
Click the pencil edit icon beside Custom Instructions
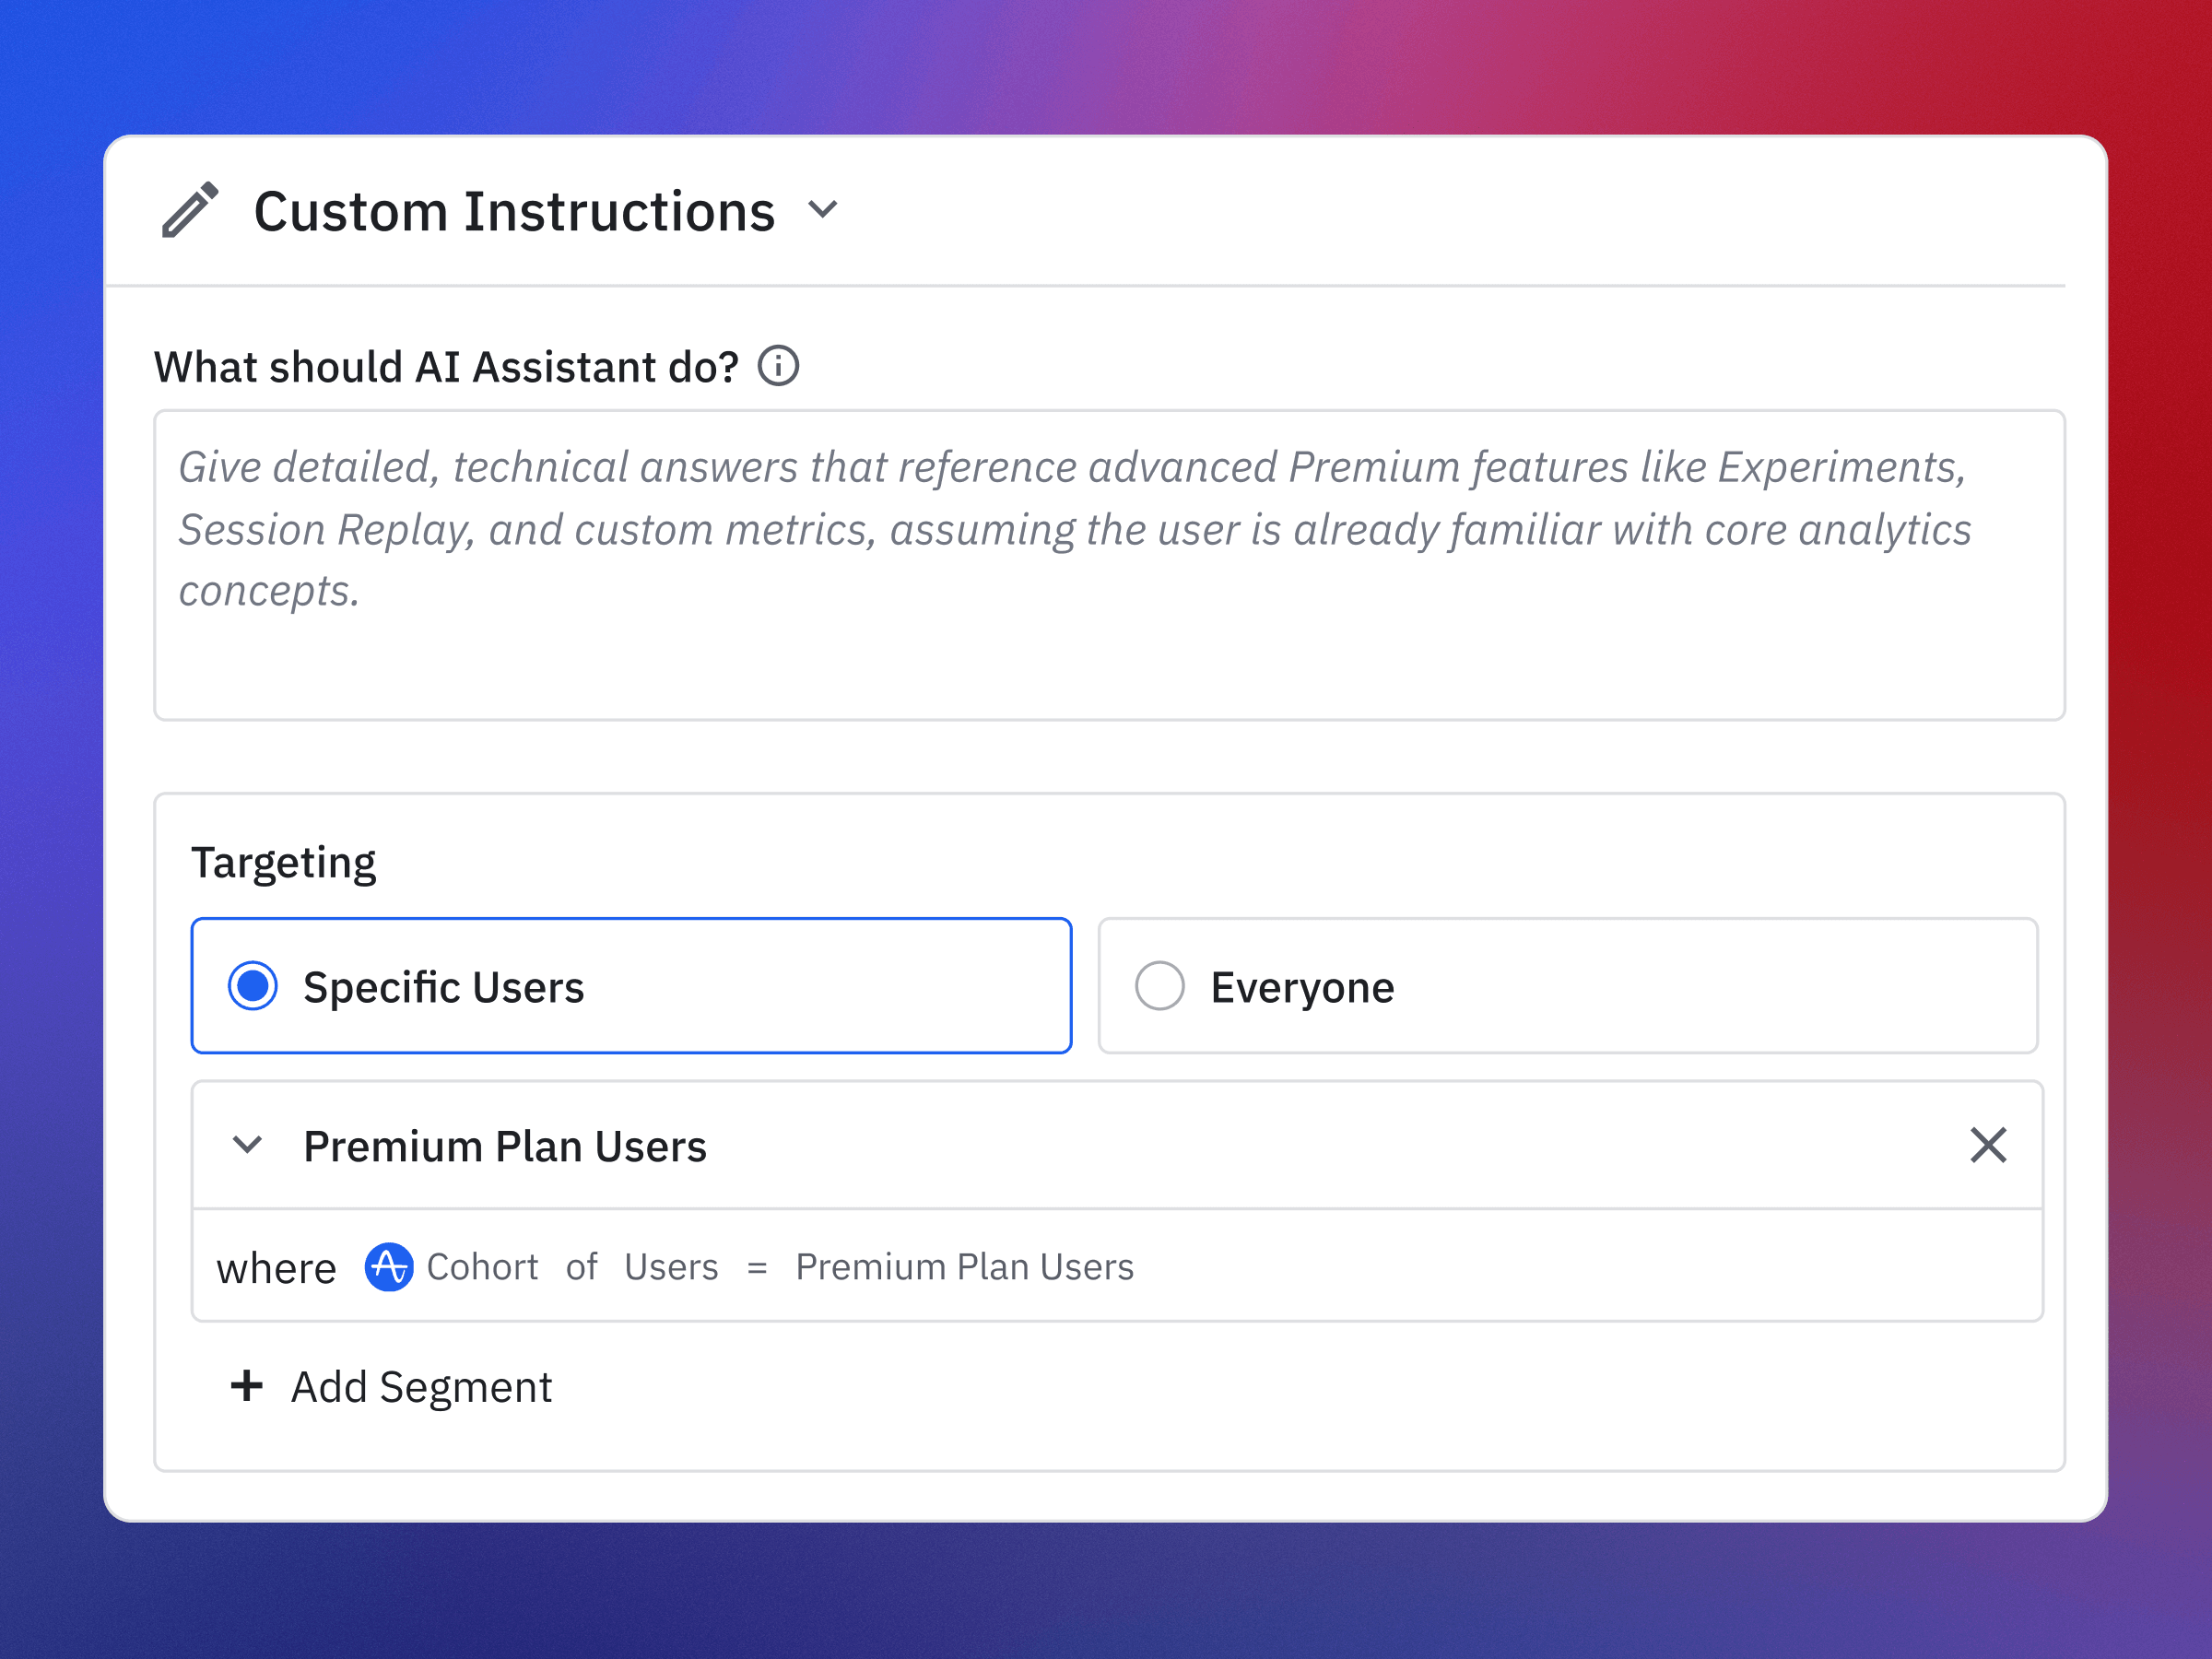[189, 210]
